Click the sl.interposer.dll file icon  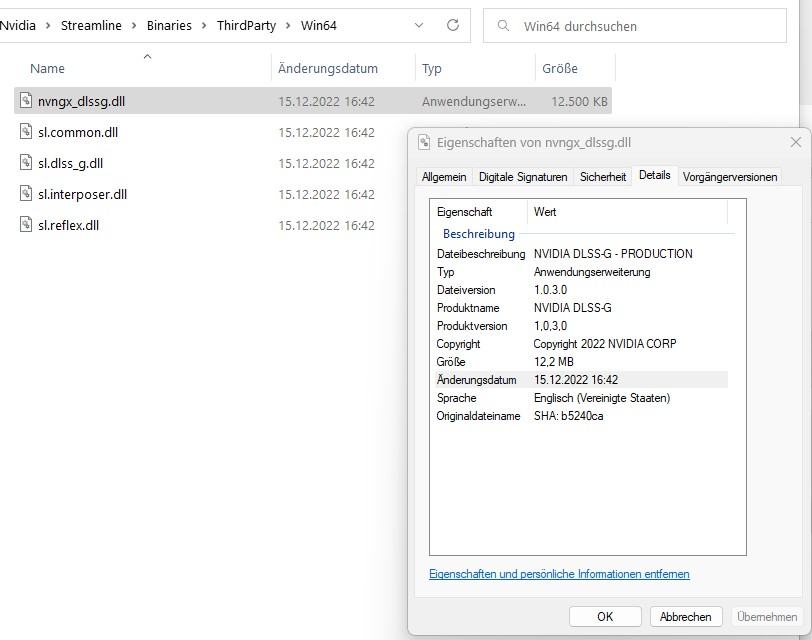(x=26, y=193)
